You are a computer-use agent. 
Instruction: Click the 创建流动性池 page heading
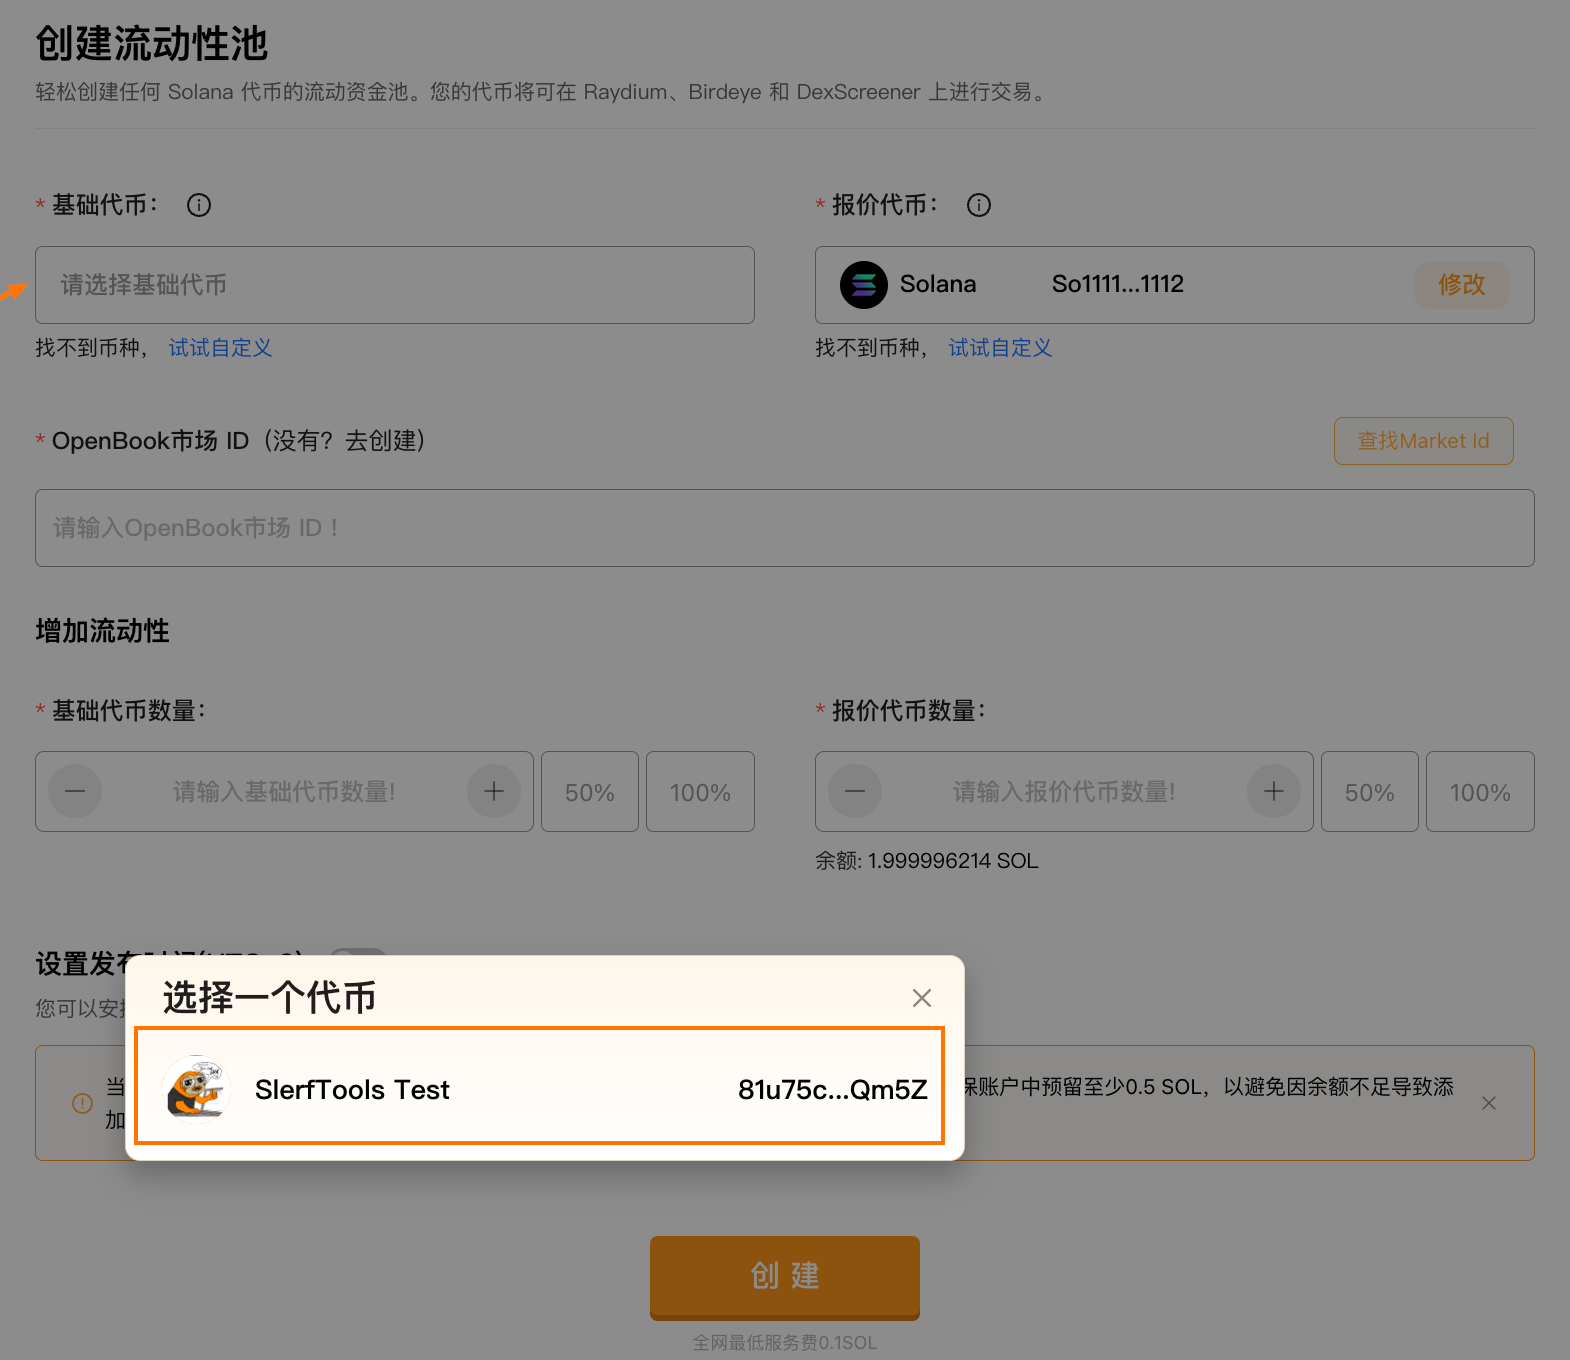(x=152, y=44)
